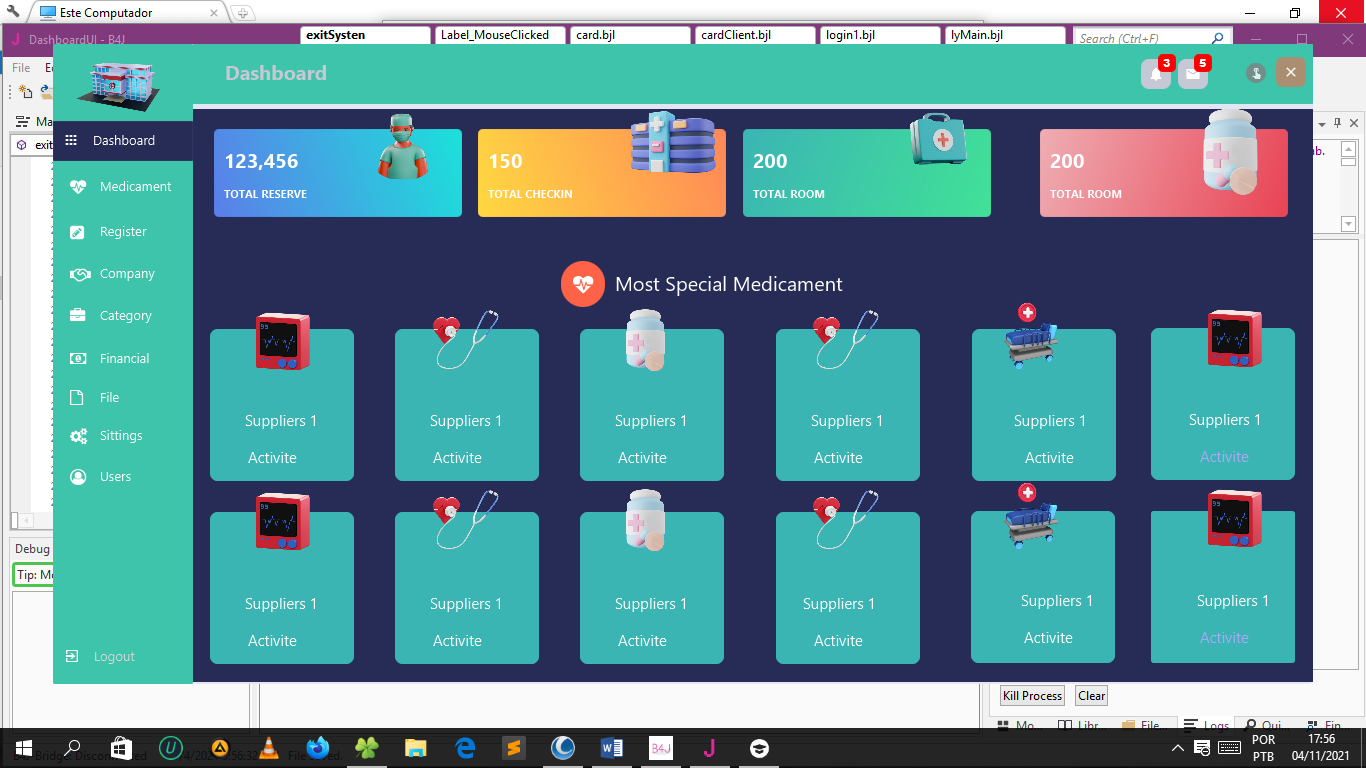Screen dimensions: 1366x768
Task: Click the File document icon in sidebar
Action: (77, 398)
